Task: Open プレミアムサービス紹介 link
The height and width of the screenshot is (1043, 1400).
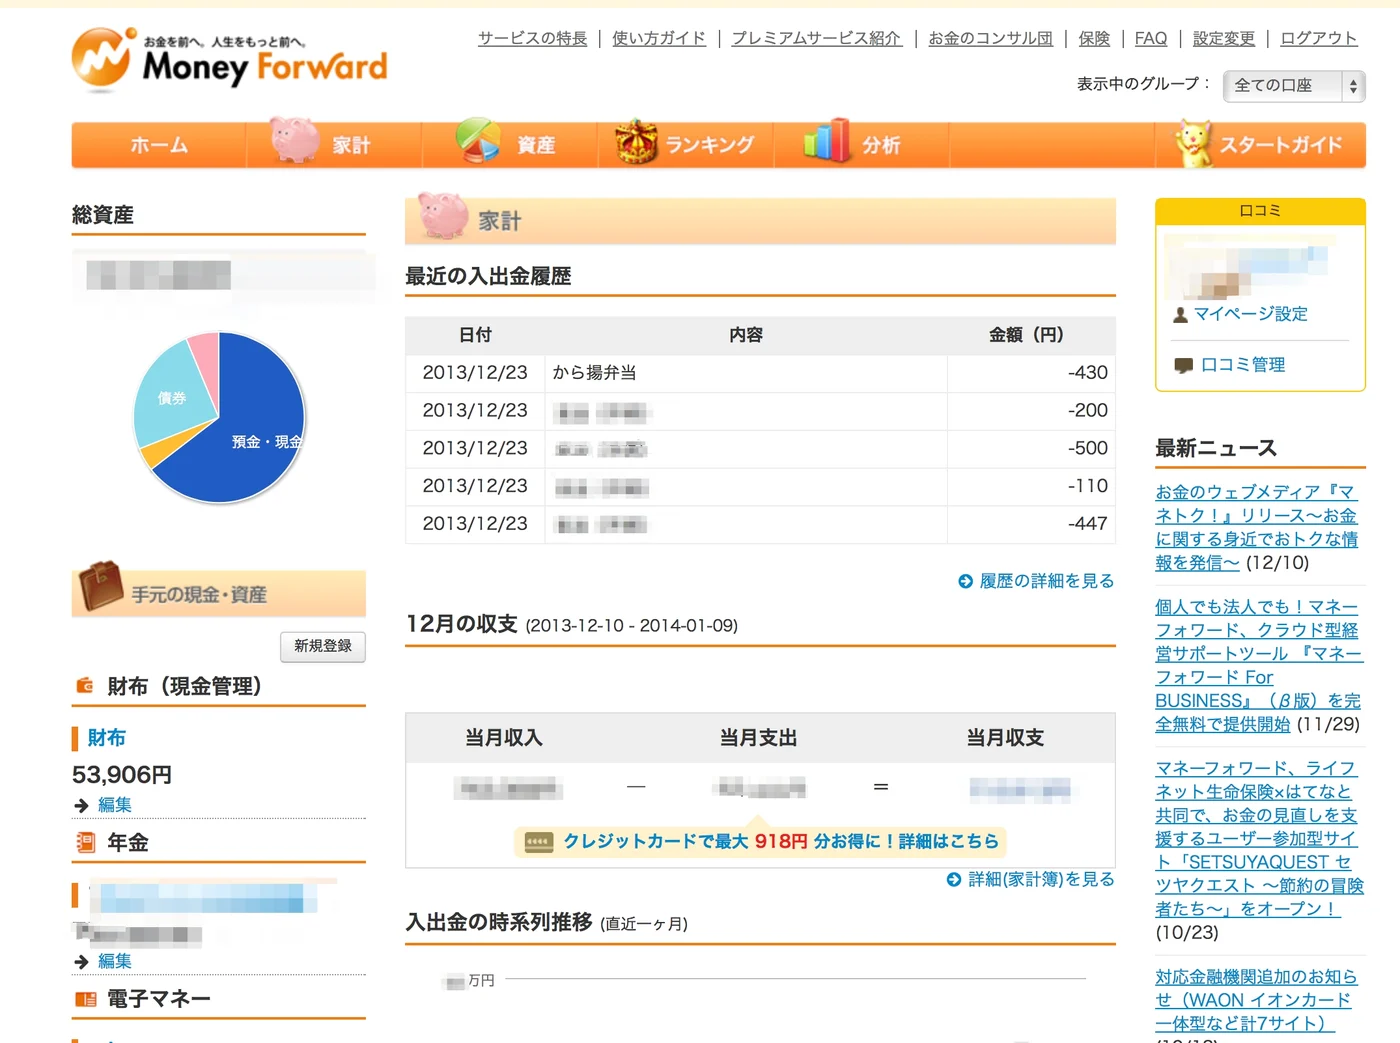Action: [x=816, y=38]
